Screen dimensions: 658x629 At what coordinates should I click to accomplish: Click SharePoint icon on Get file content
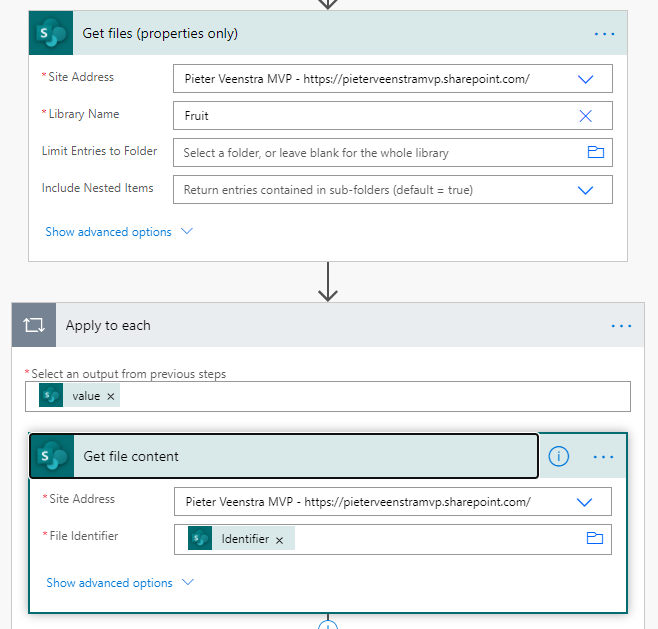(x=52, y=456)
